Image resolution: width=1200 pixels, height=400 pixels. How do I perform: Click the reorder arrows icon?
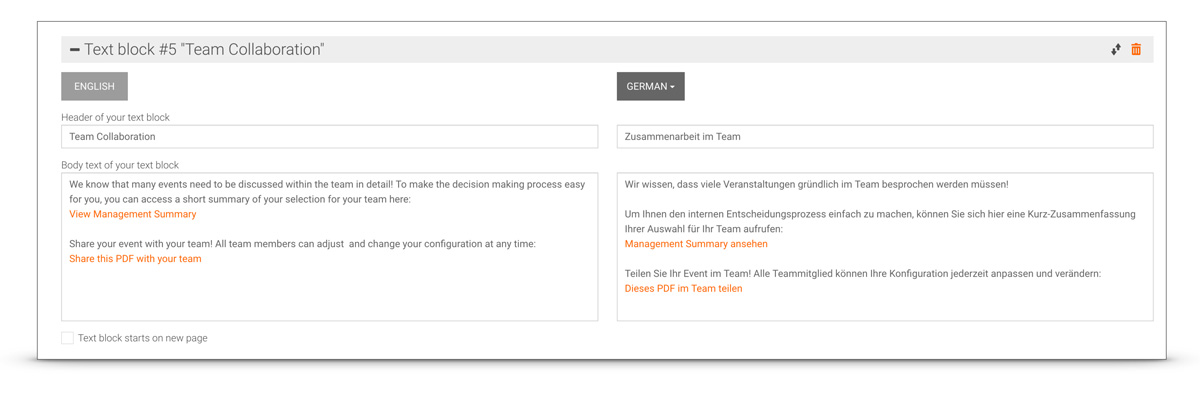(1115, 50)
